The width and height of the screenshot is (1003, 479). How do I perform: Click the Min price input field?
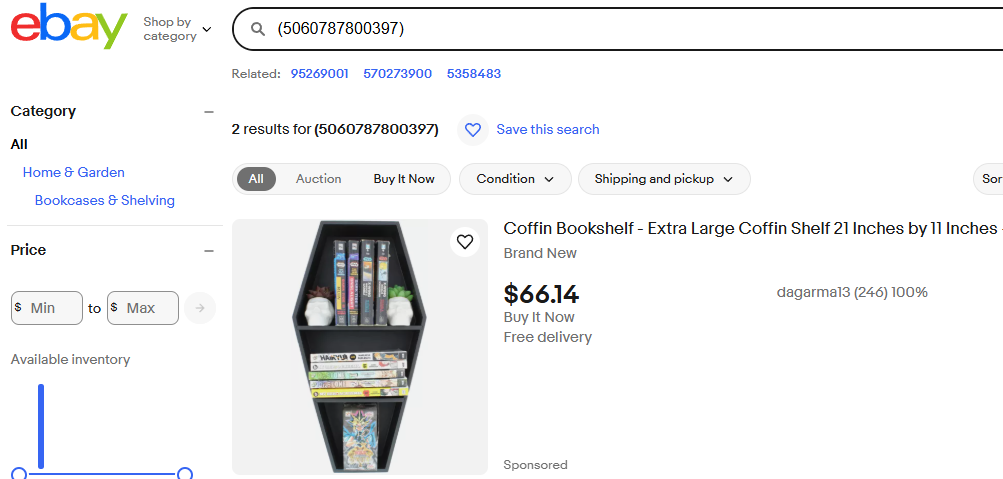click(x=52, y=308)
